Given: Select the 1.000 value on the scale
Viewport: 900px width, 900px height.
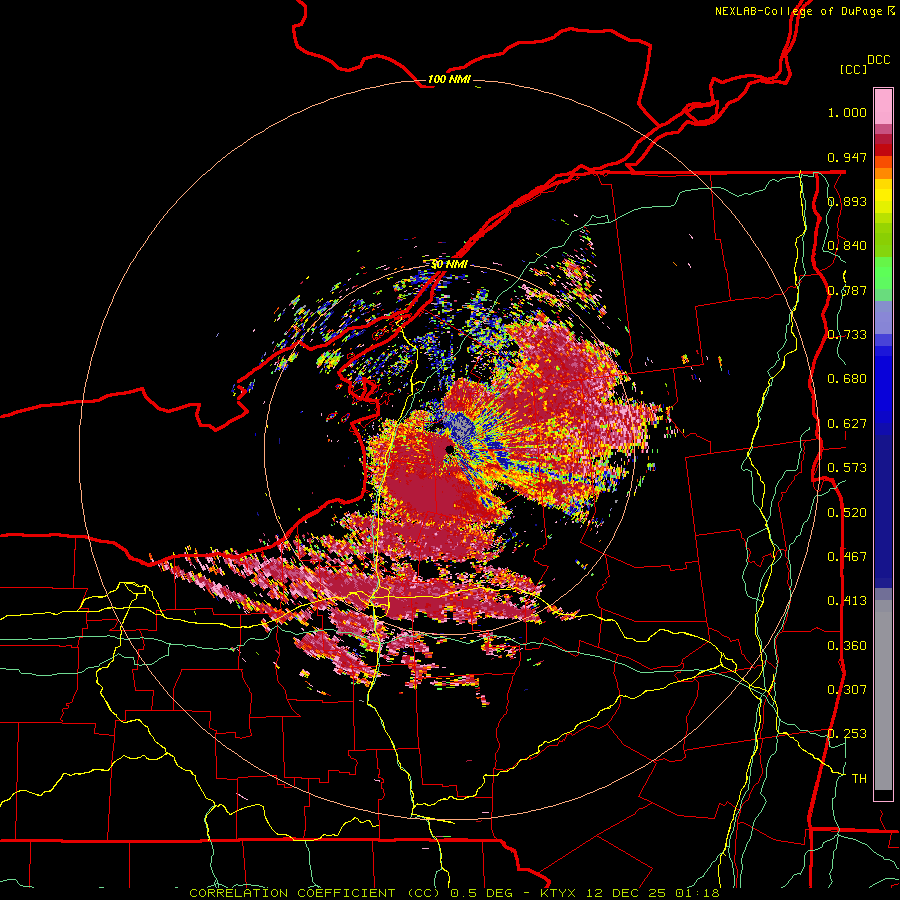Looking at the screenshot, I should pos(847,112).
